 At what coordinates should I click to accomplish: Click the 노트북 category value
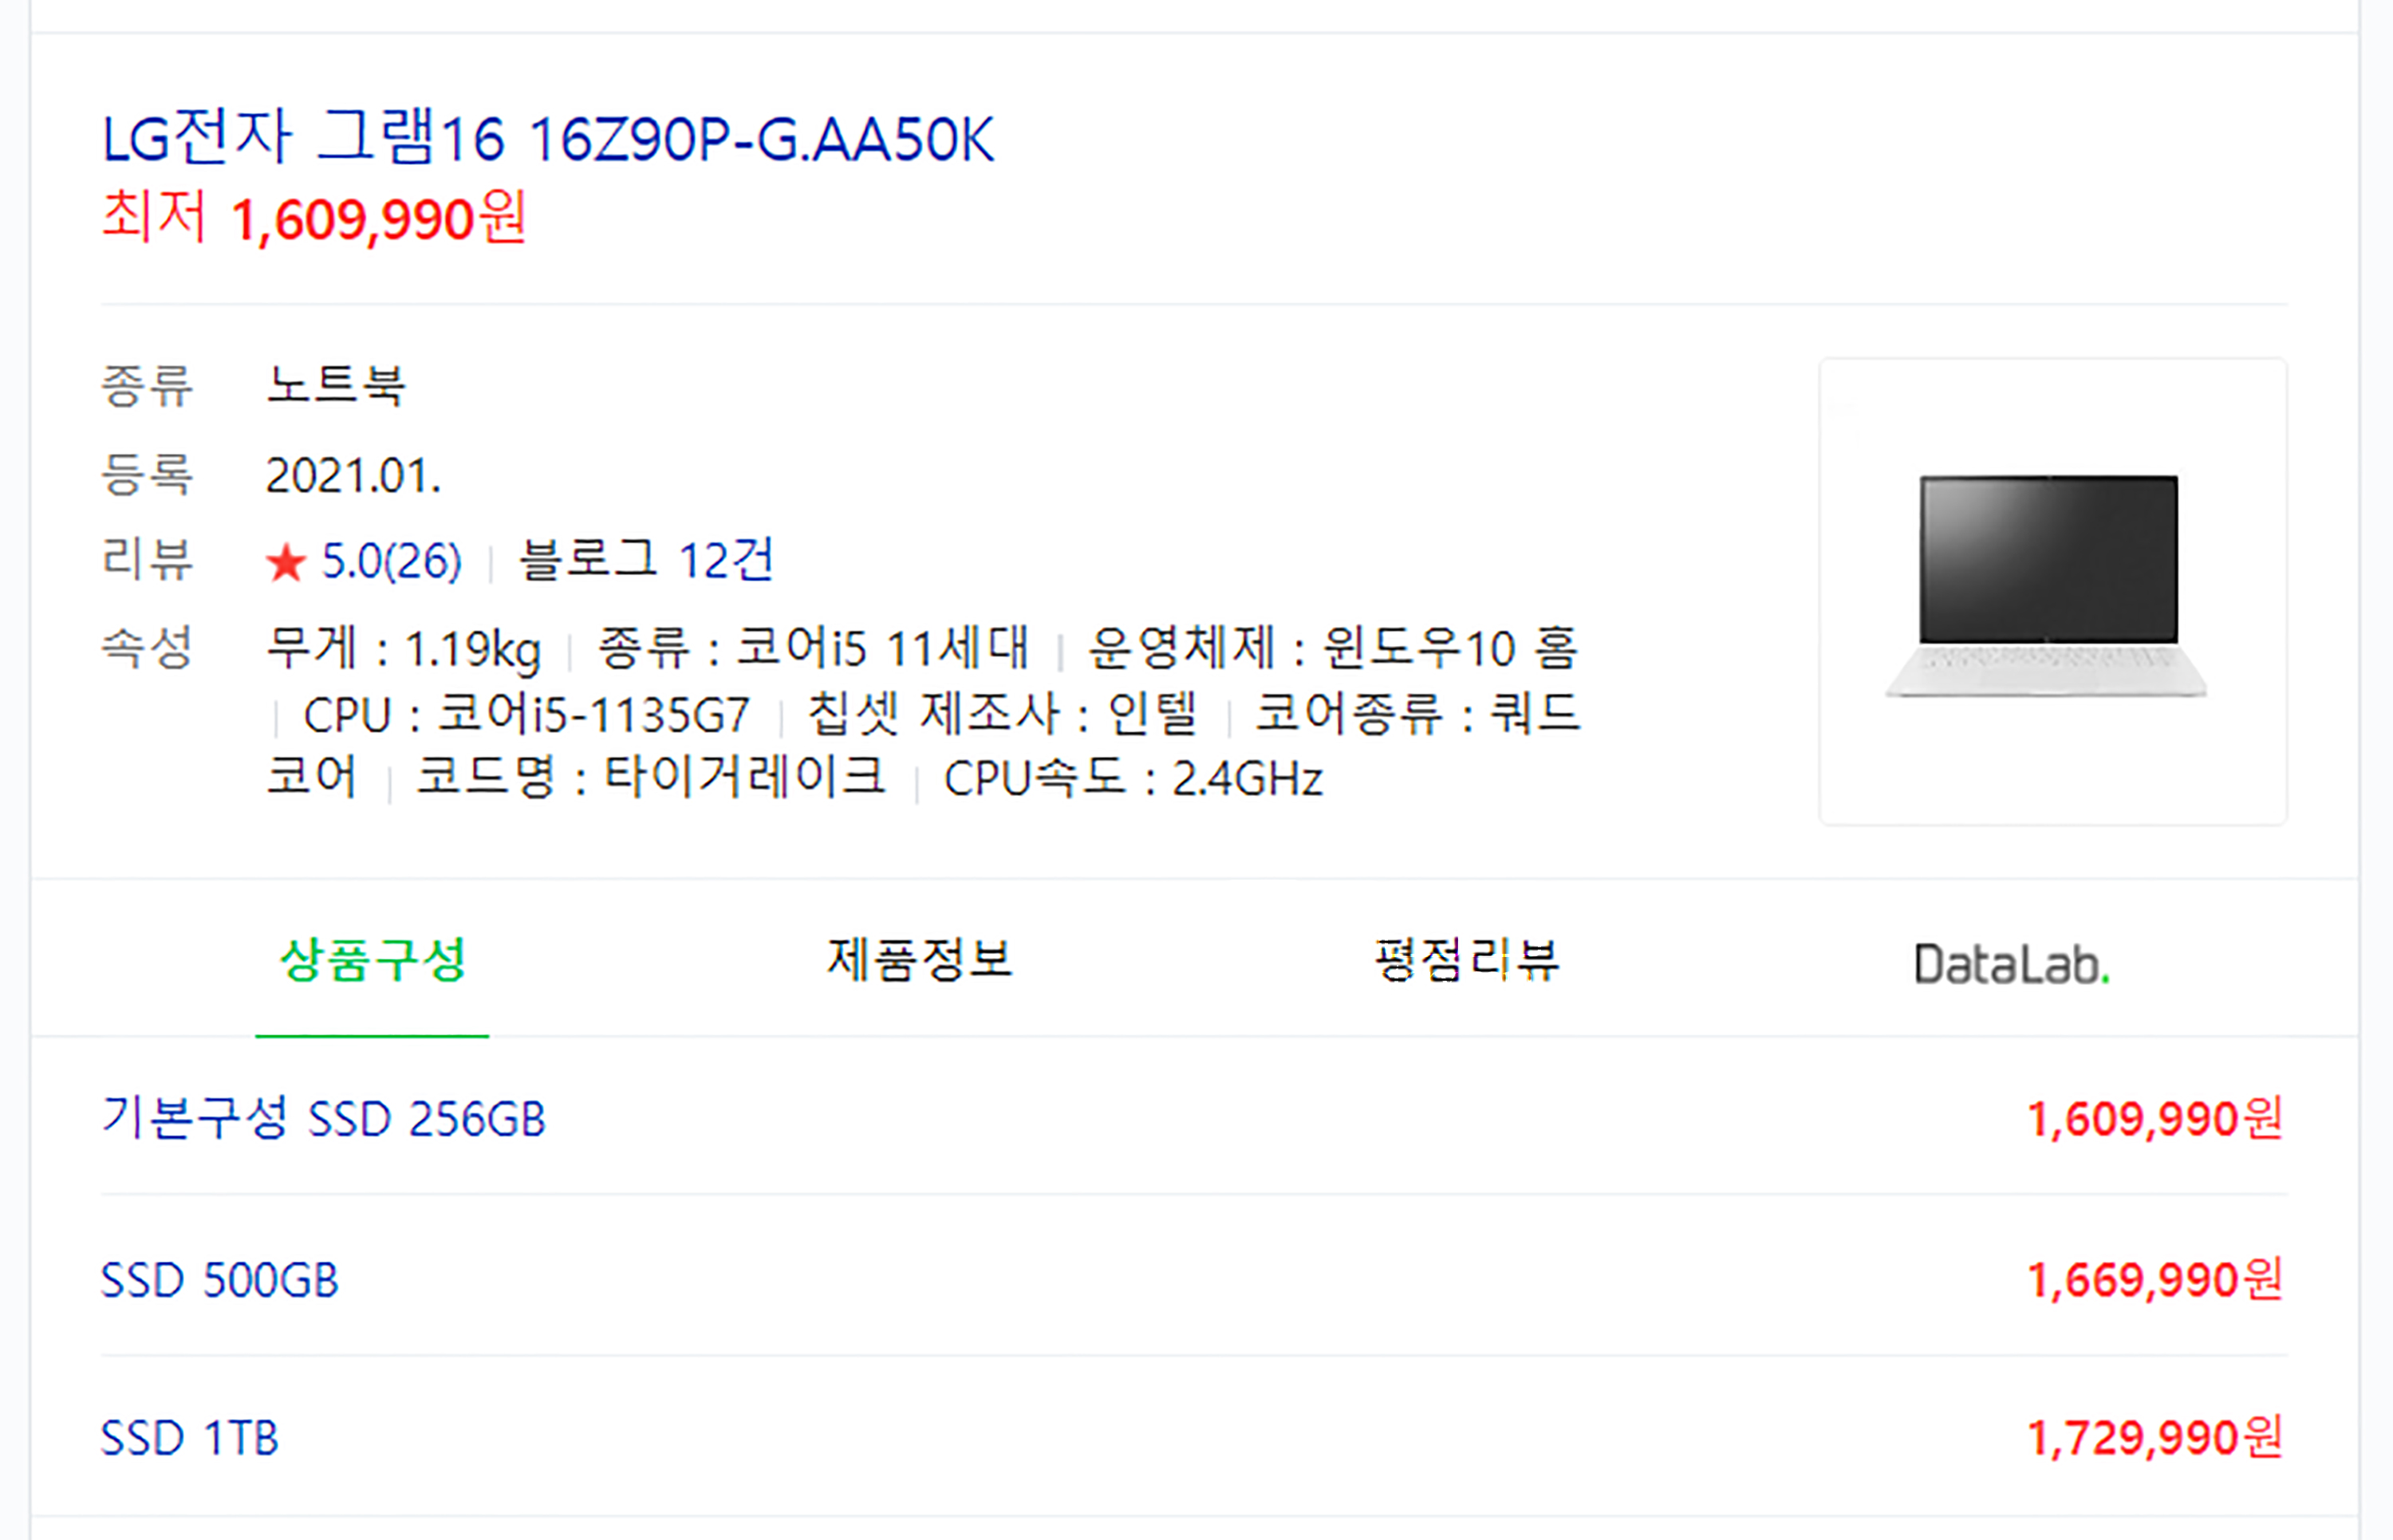pyautogui.click(x=336, y=385)
